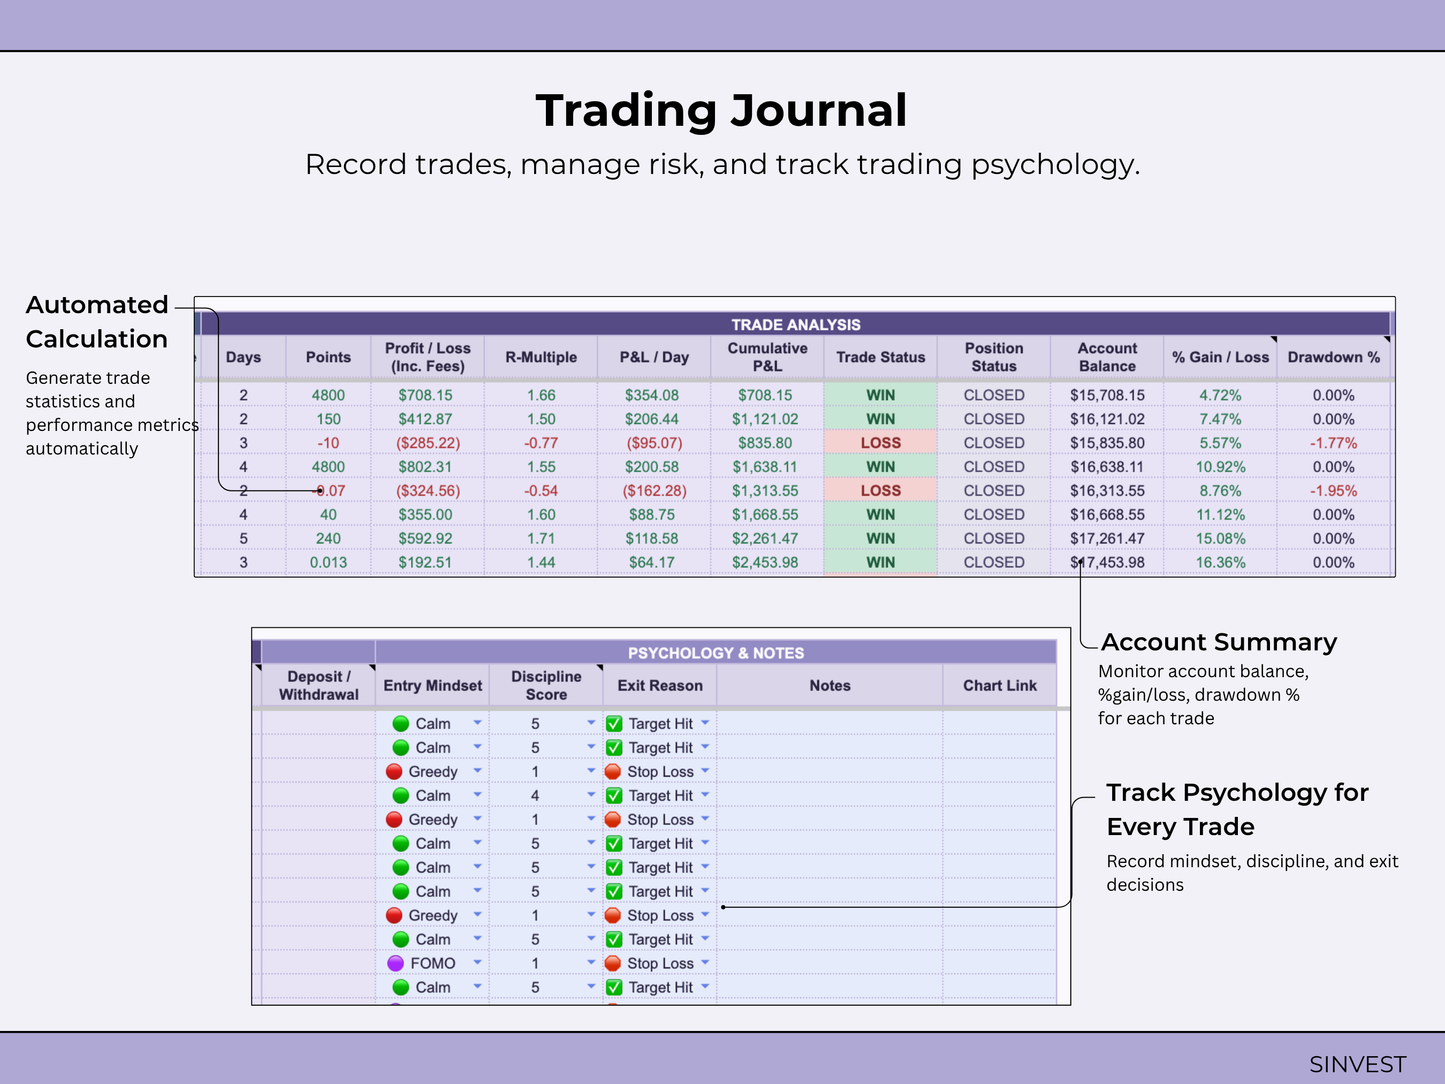Click the Account Balance column header
Screen dimensions: 1445x1084
click(1107, 357)
